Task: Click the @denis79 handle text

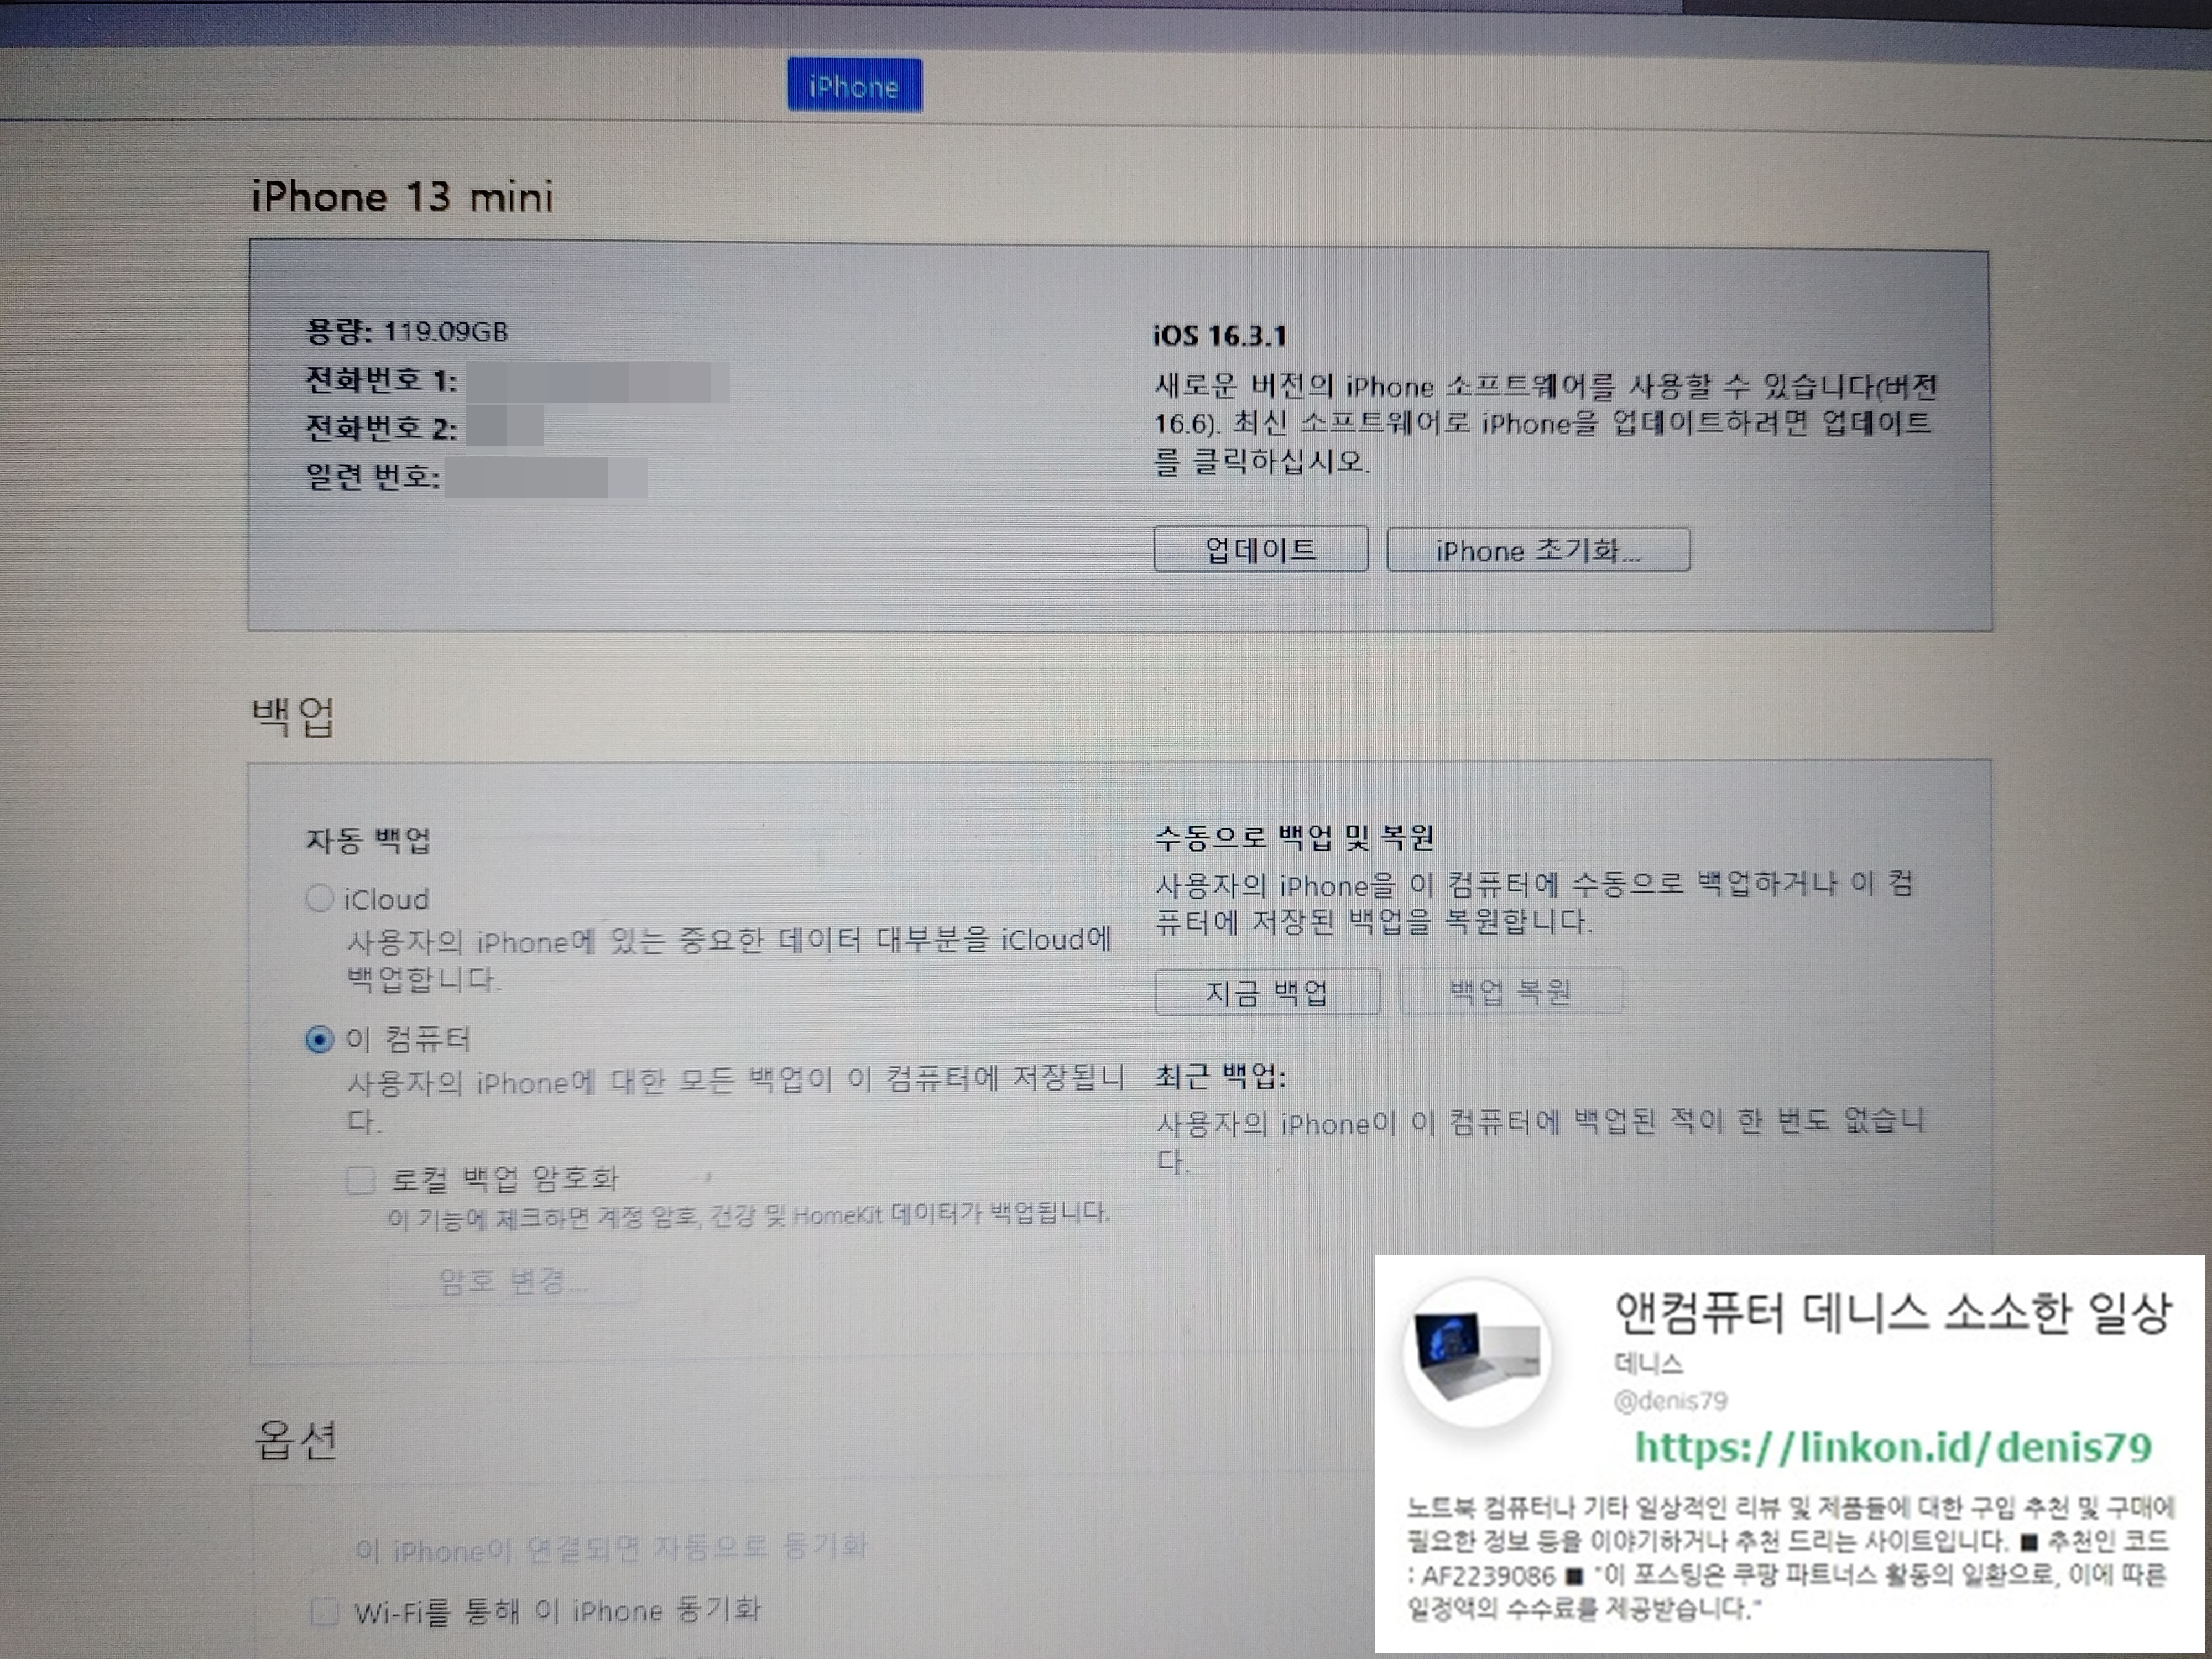Action: 1670,1400
